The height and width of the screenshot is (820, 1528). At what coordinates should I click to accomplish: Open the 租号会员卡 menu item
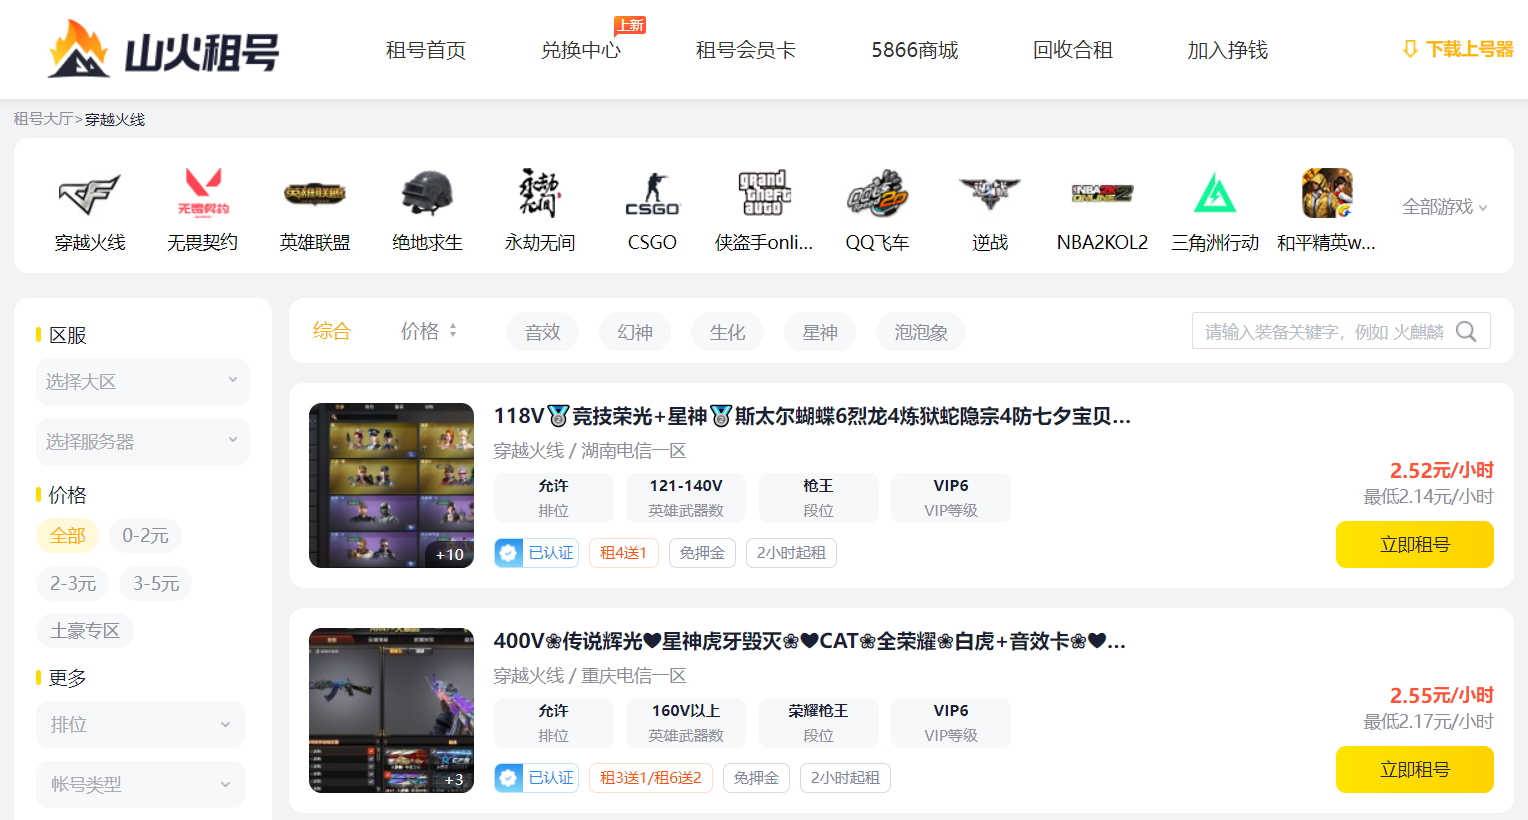(x=745, y=50)
